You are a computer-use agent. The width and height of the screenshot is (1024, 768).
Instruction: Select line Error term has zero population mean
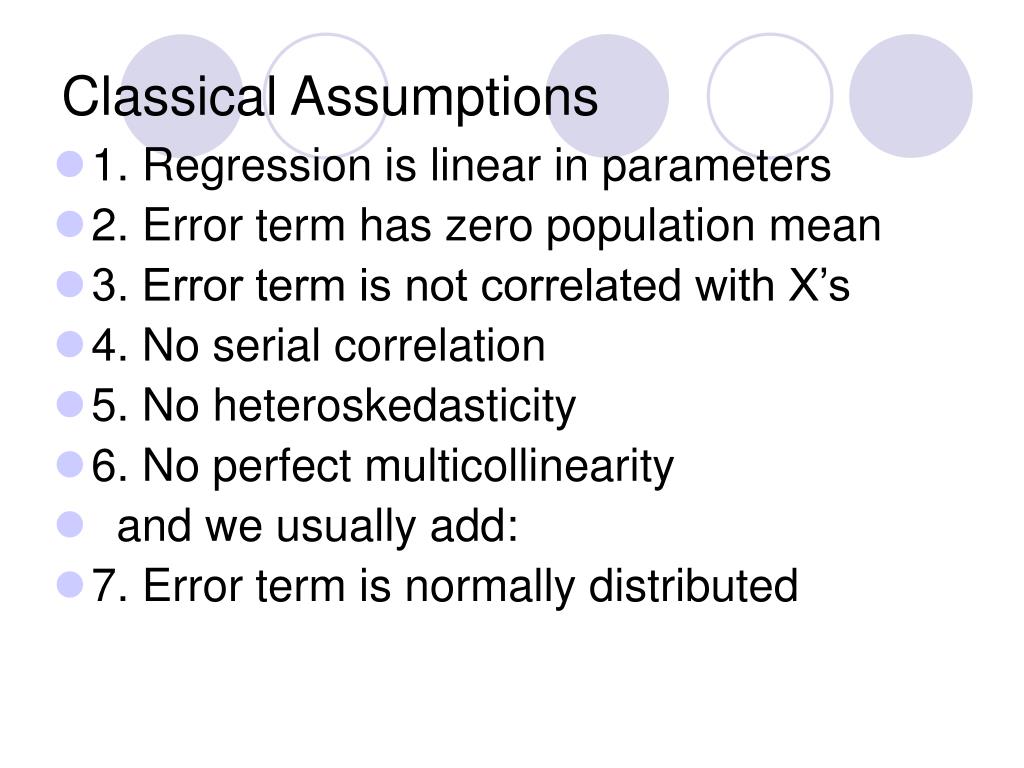pos(487,226)
